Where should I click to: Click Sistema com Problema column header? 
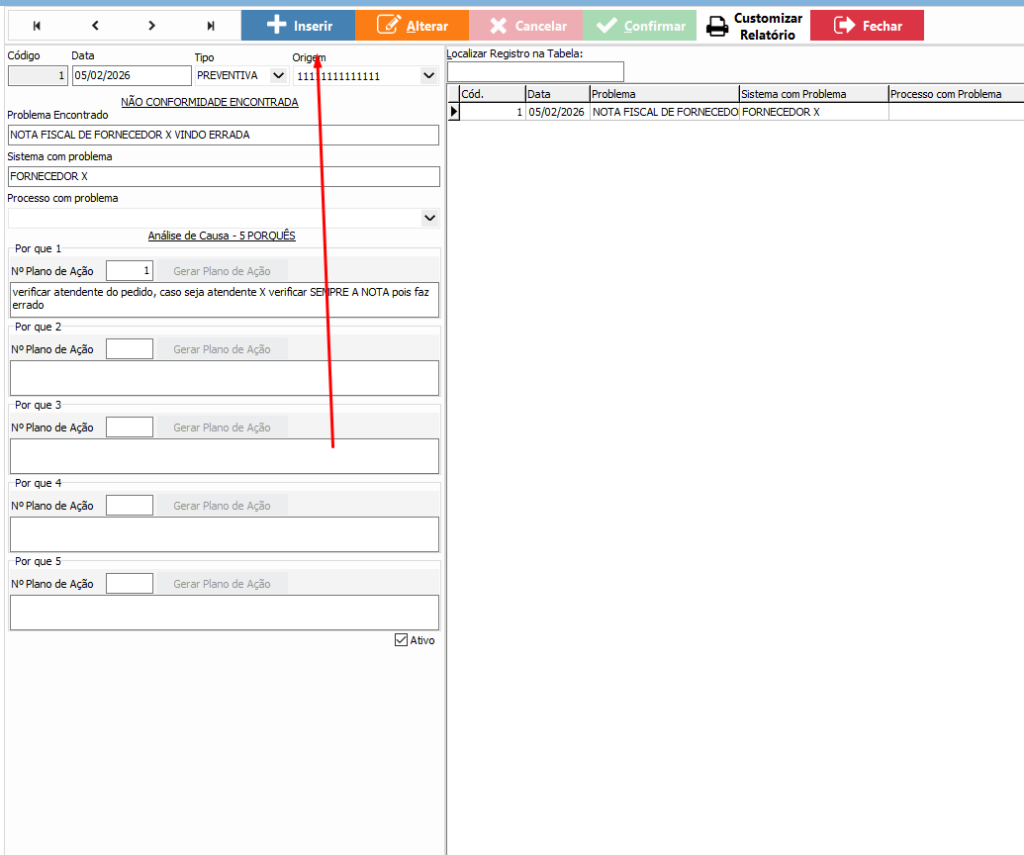812,94
